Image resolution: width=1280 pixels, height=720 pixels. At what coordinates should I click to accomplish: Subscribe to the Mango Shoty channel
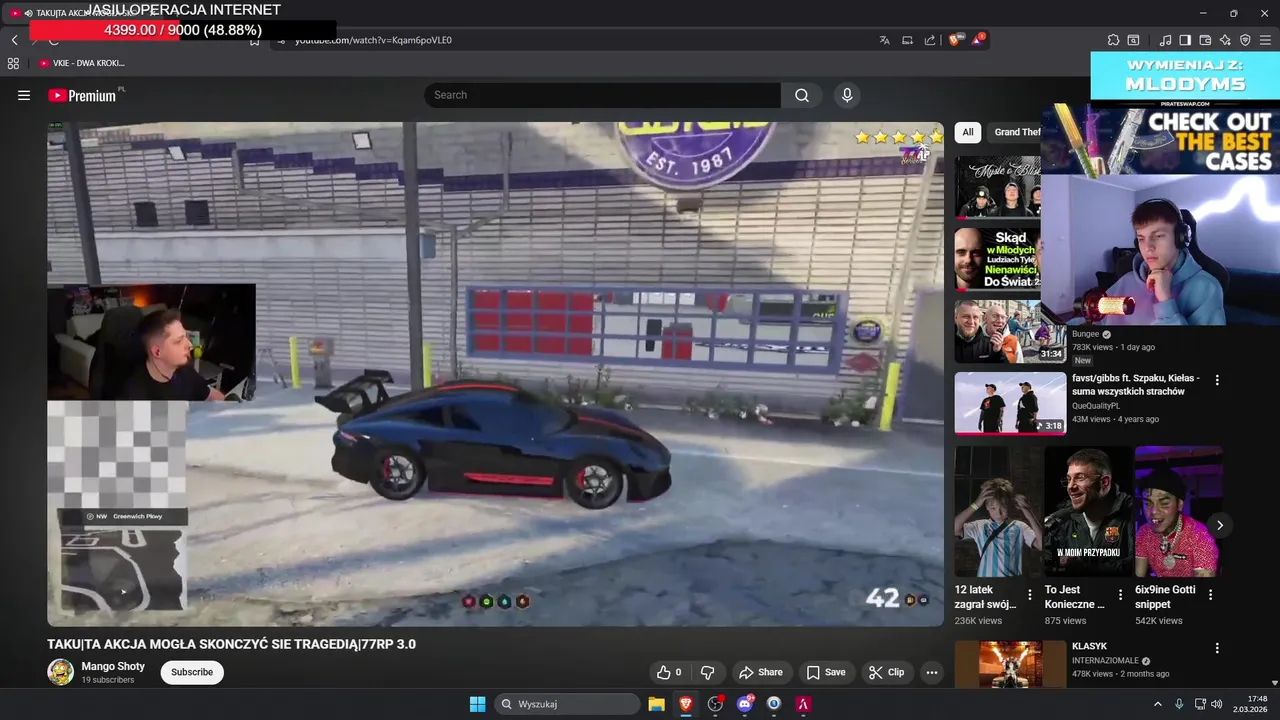192,672
